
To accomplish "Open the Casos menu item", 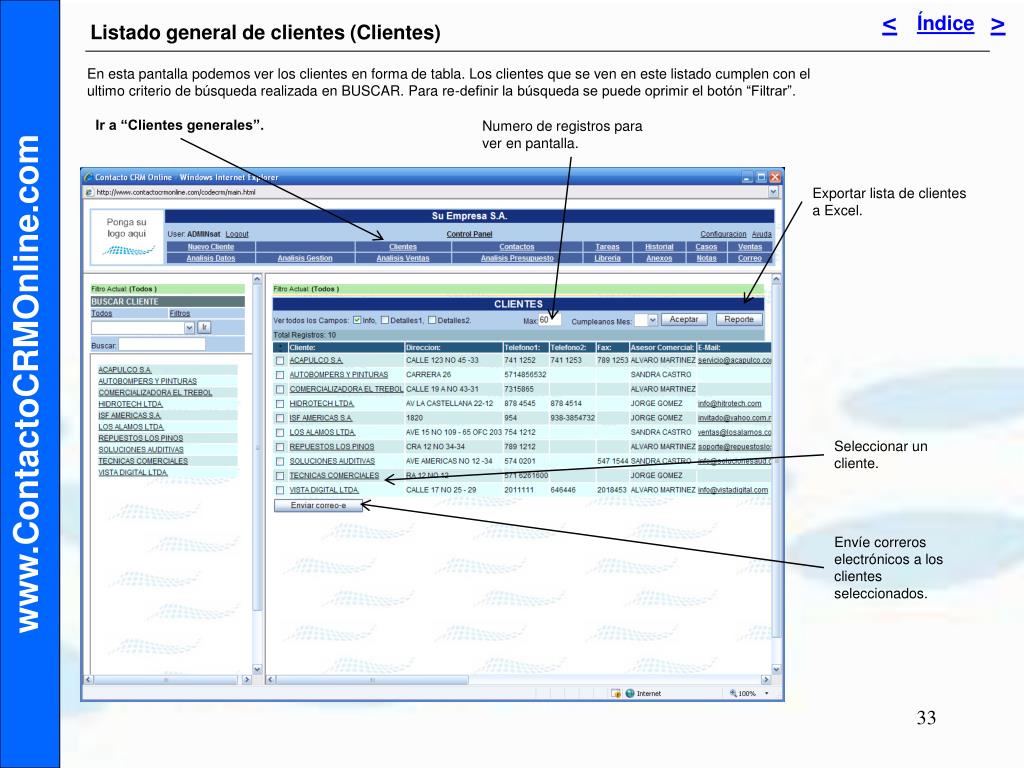I will coord(706,247).
